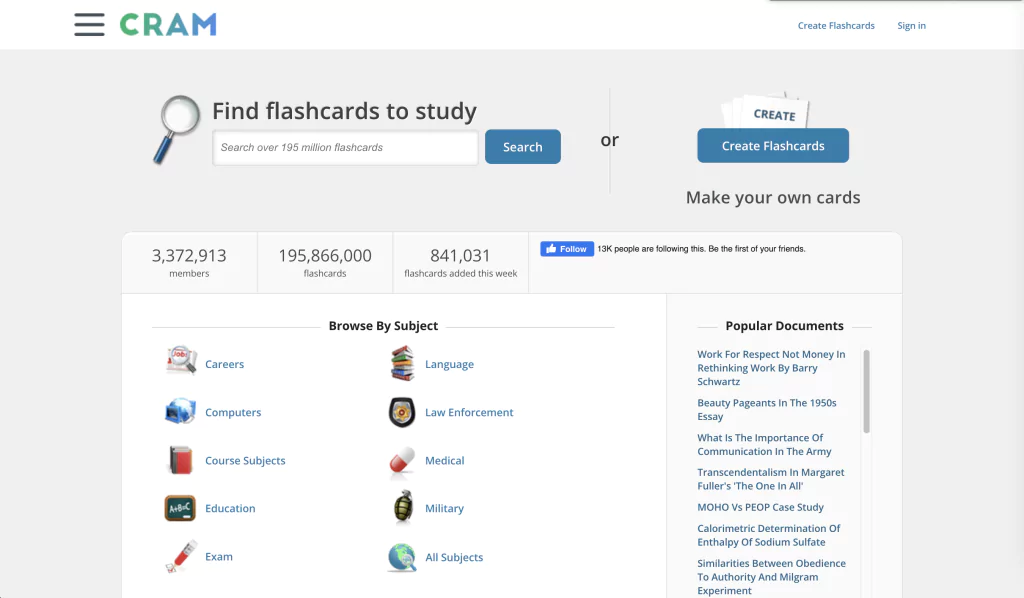Screen dimensions: 1024x598
Task: Open 'Calorimetric Determination Of Enthalpy' document
Action: [x=769, y=535]
